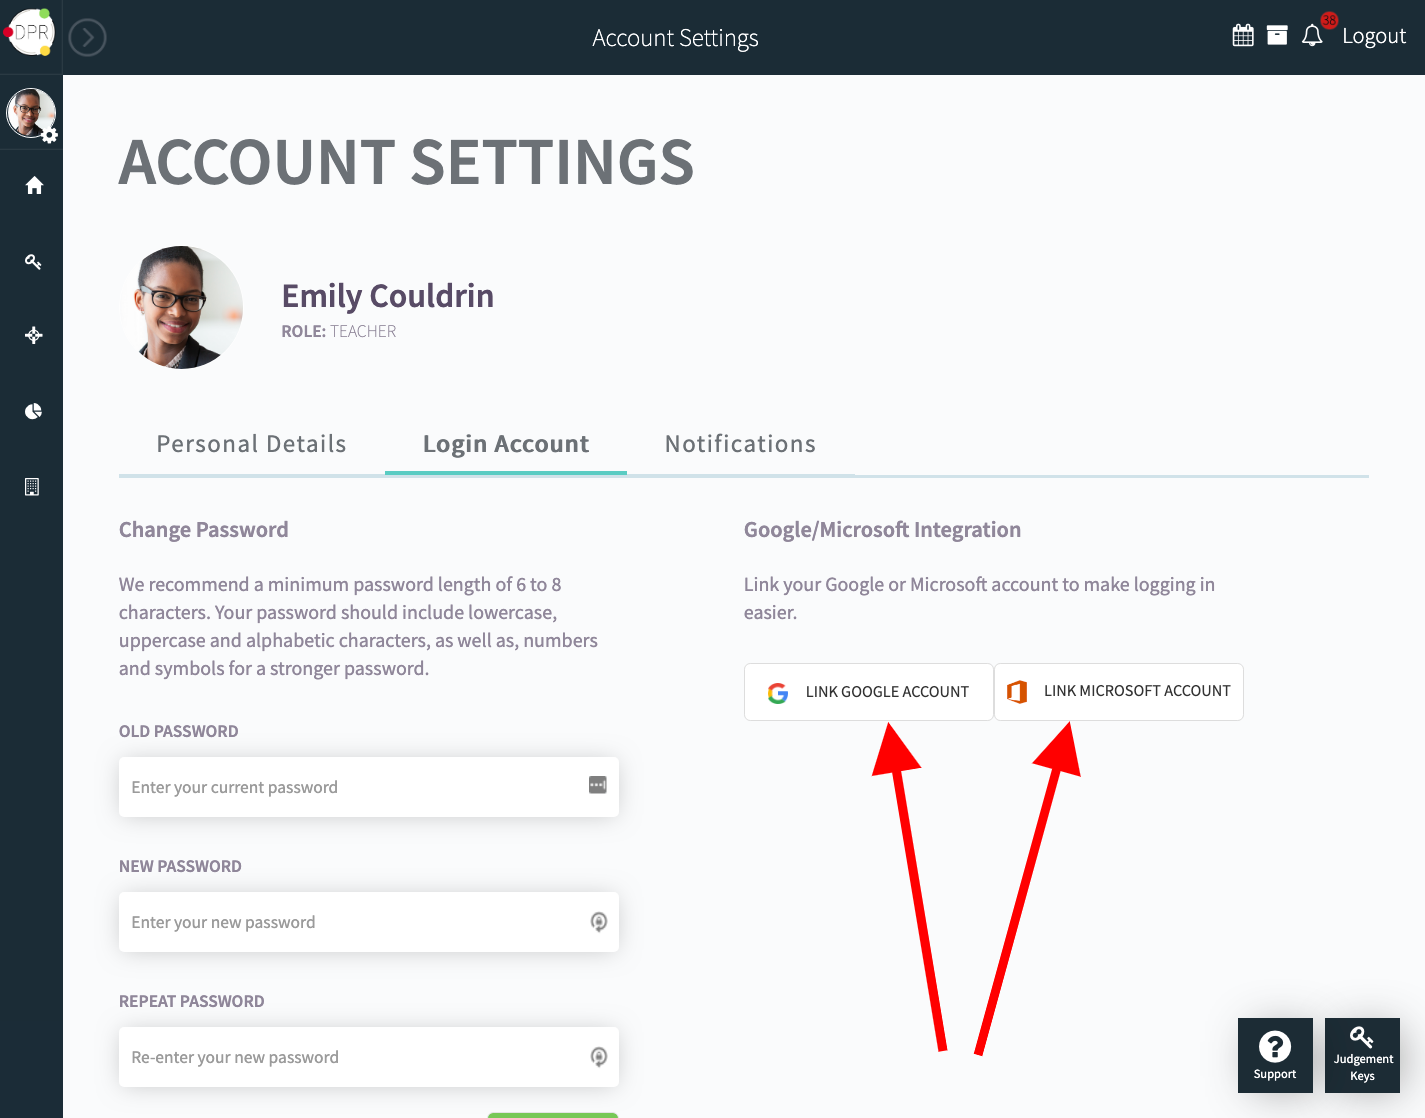Expand the sidebar with the circular arrow
This screenshot has height=1118, width=1425.
click(x=87, y=37)
